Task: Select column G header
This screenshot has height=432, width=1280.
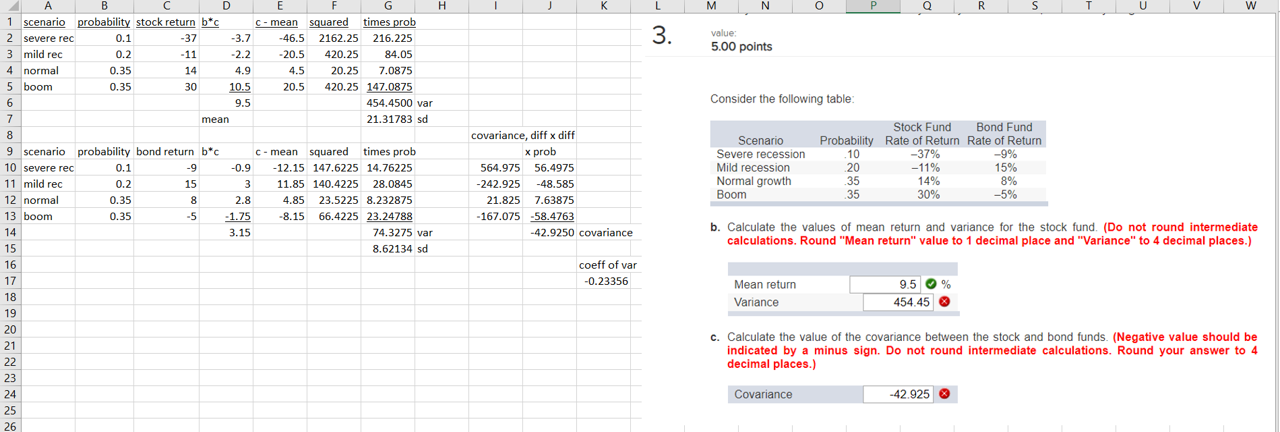Action: [x=389, y=6]
